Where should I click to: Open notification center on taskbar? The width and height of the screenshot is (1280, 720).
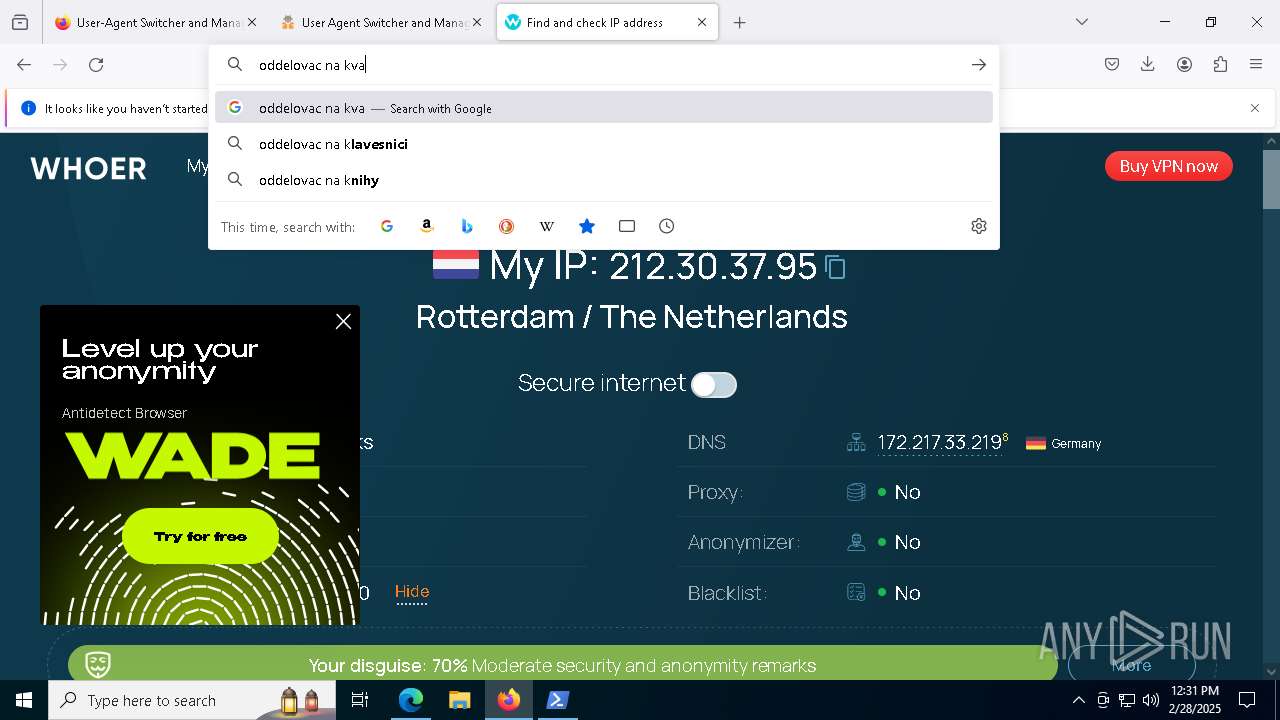pyautogui.click(x=1247, y=700)
